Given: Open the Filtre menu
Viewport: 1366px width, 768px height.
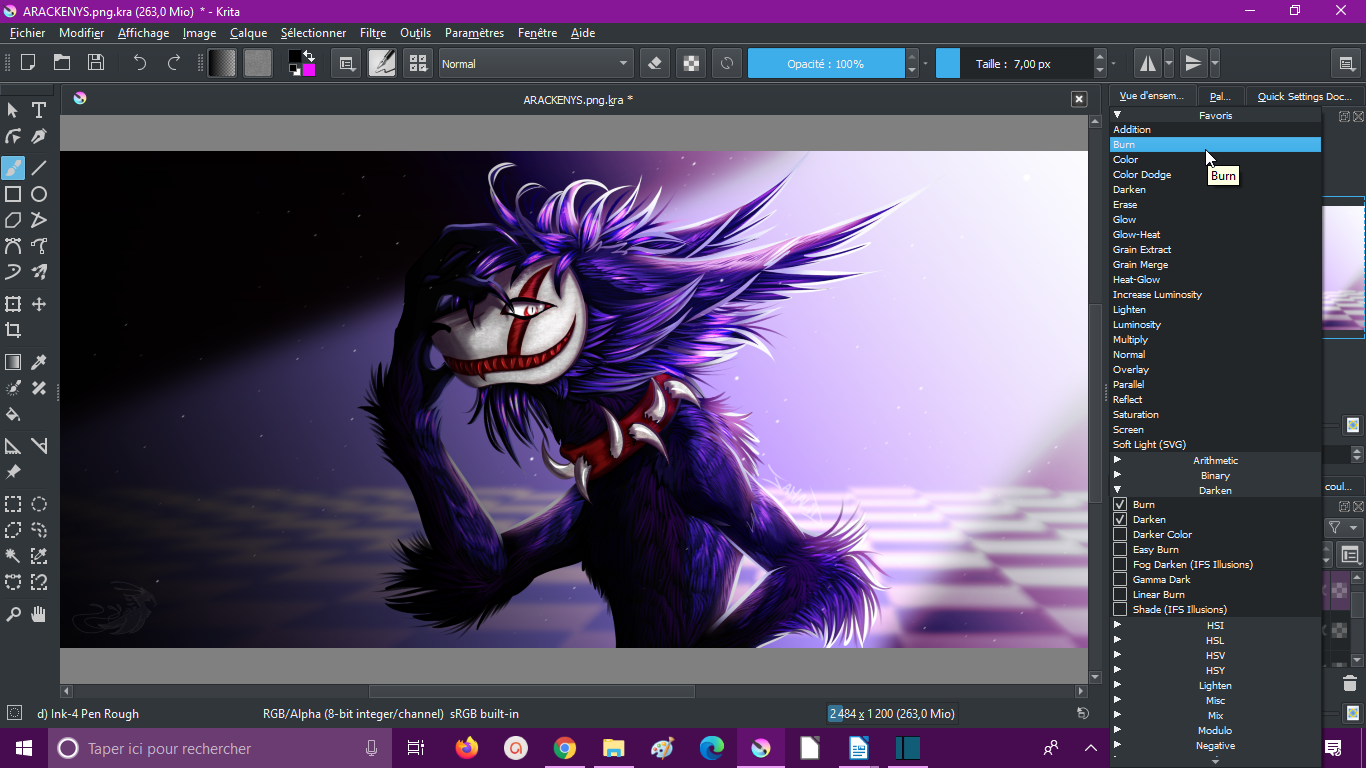Looking at the screenshot, I should tap(373, 33).
